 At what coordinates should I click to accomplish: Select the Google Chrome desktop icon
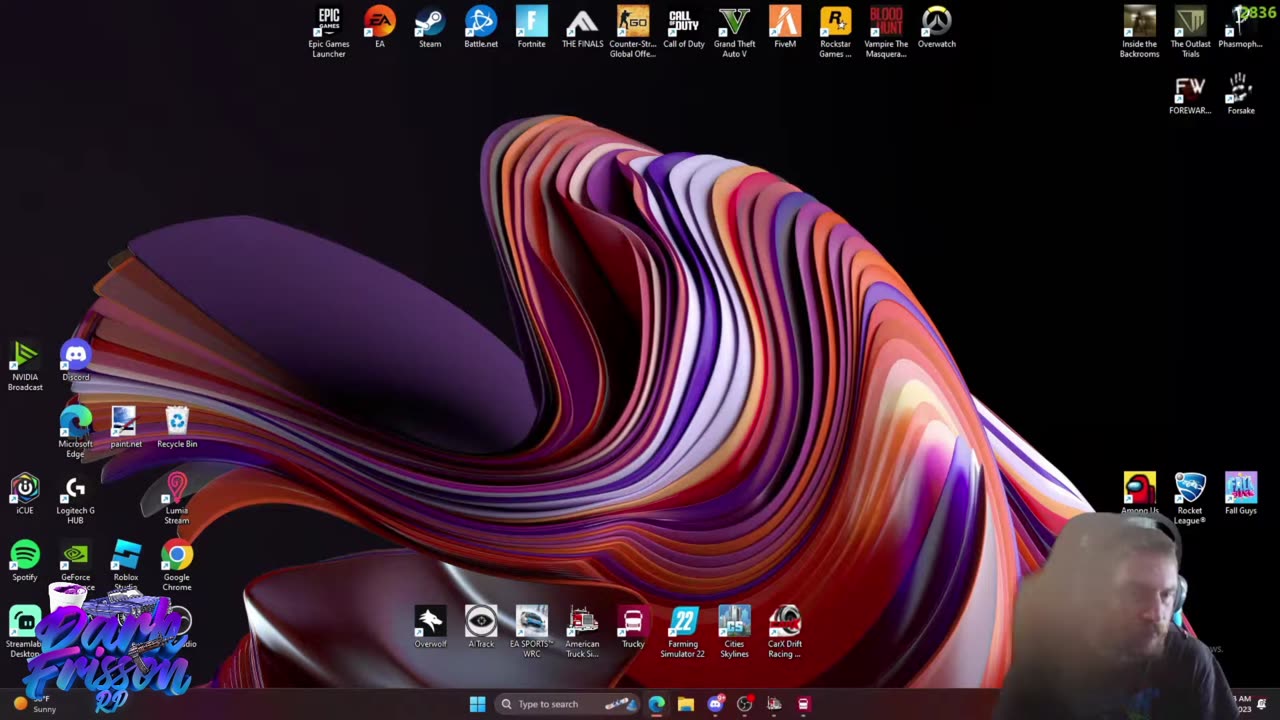[177, 566]
